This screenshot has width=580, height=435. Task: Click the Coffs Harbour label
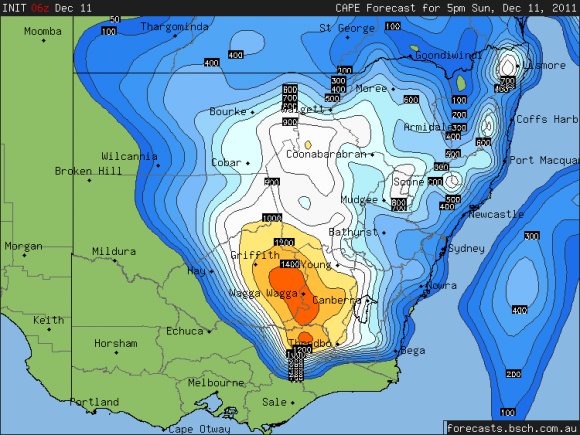[x=548, y=119]
